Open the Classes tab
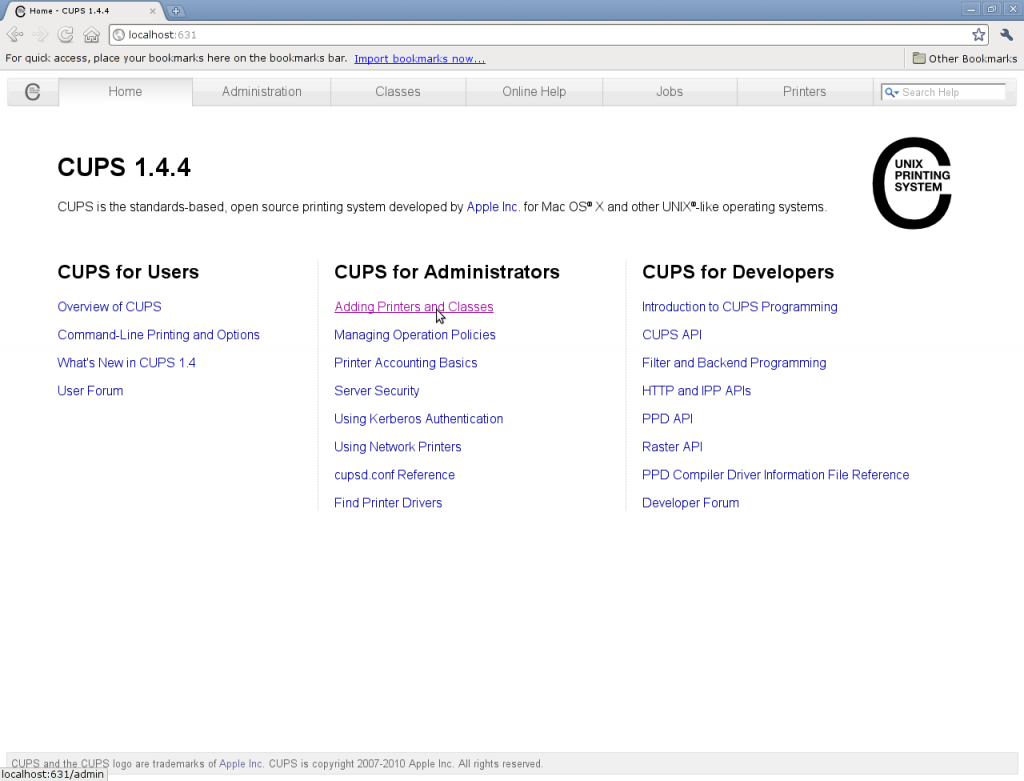 (x=398, y=91)
